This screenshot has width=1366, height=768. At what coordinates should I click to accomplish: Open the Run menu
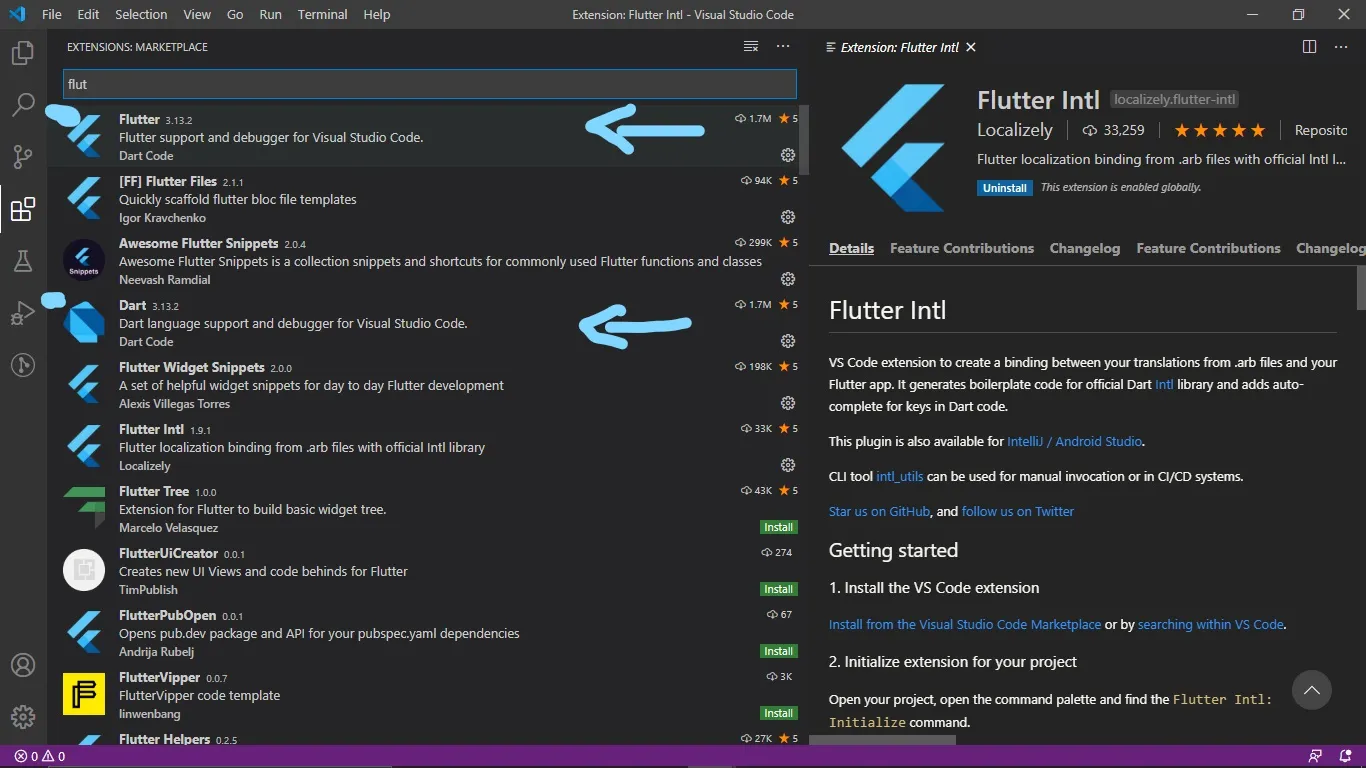(x=270, y=15)
